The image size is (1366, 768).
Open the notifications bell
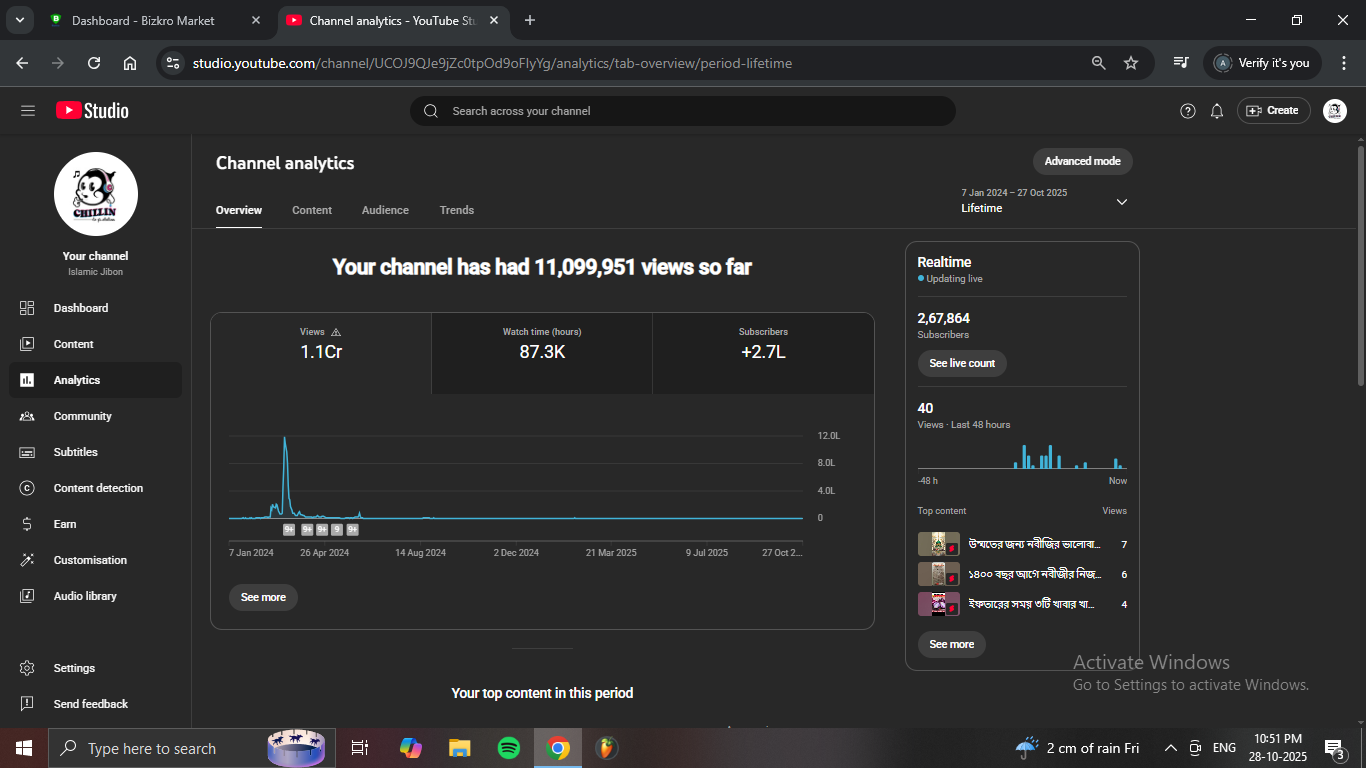(x=1216, y=111)
